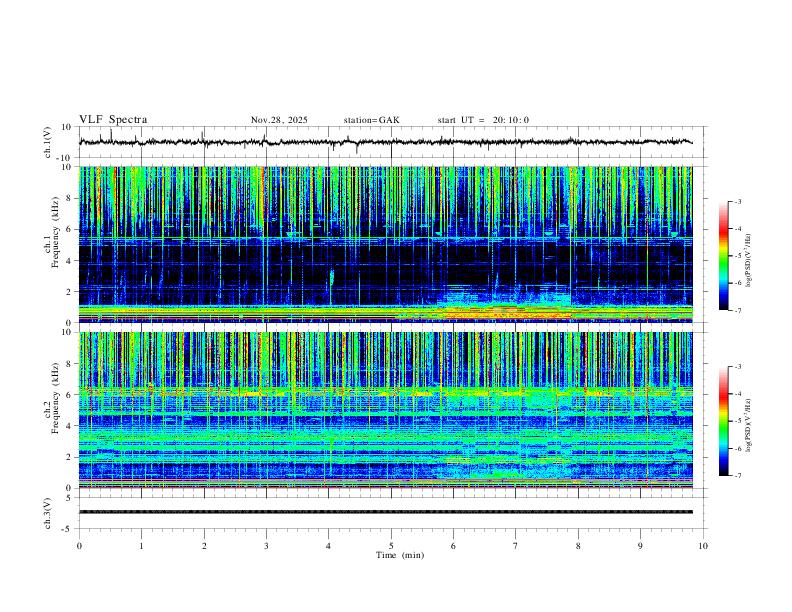Click the time axis tick label '7'

tap(516, 546)
